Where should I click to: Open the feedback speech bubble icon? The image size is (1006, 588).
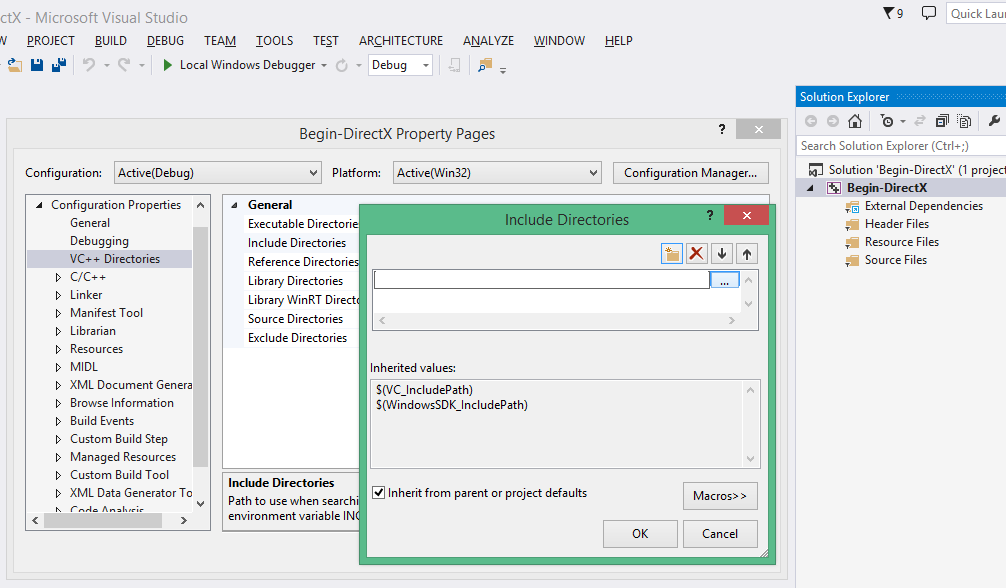click(928, 13)
